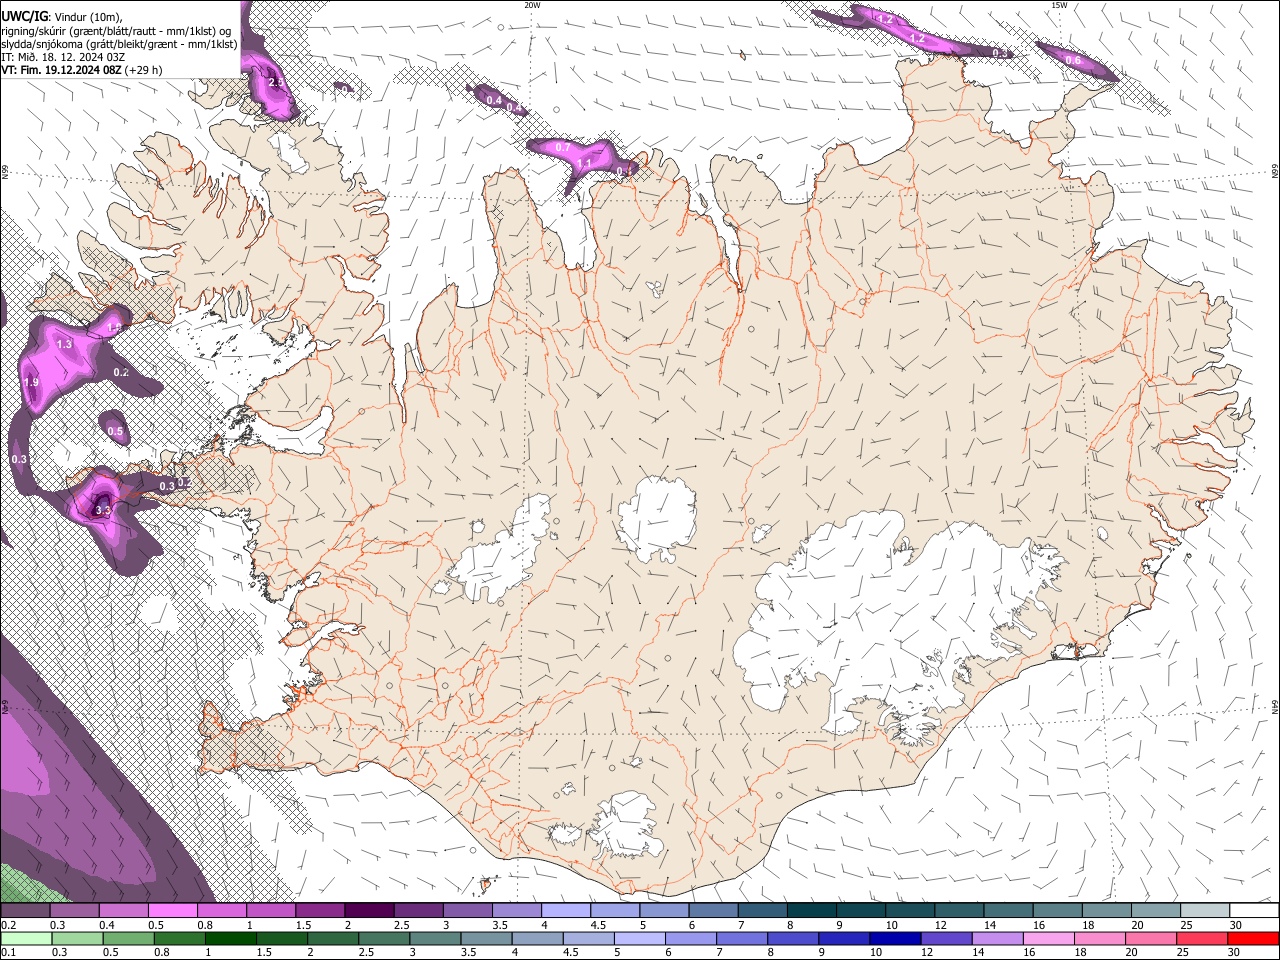Pick the dark purple 2 swatch in top scale

[369, 911]
